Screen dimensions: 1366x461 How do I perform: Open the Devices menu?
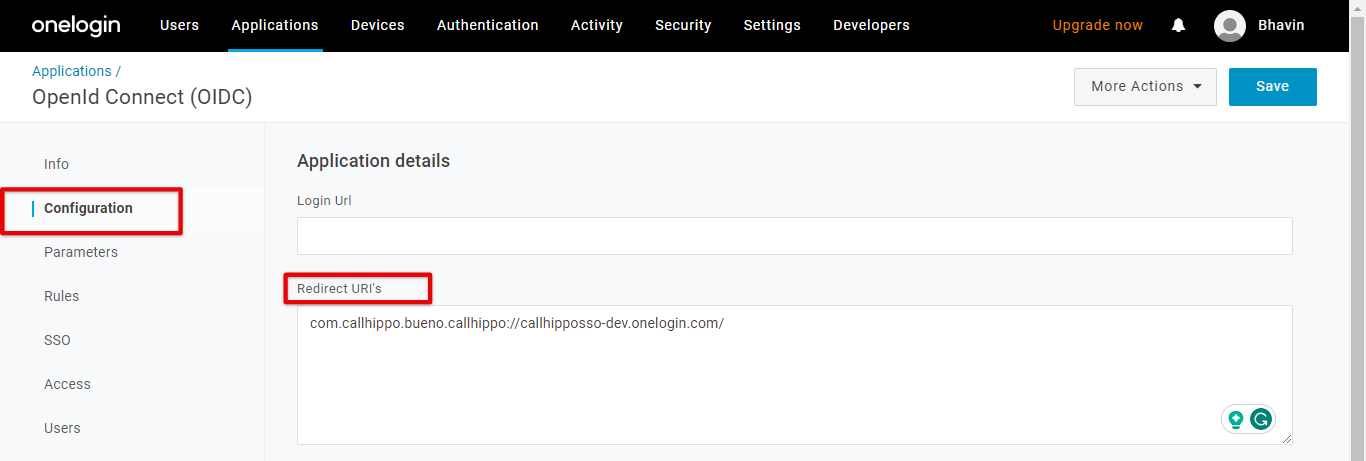pos(378,25)
